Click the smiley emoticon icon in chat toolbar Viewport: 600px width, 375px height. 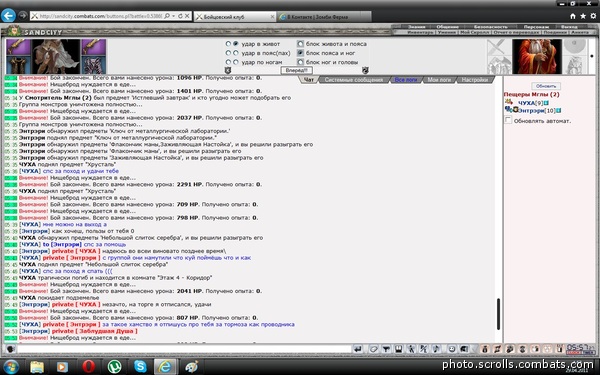click(x=452, y=349)
